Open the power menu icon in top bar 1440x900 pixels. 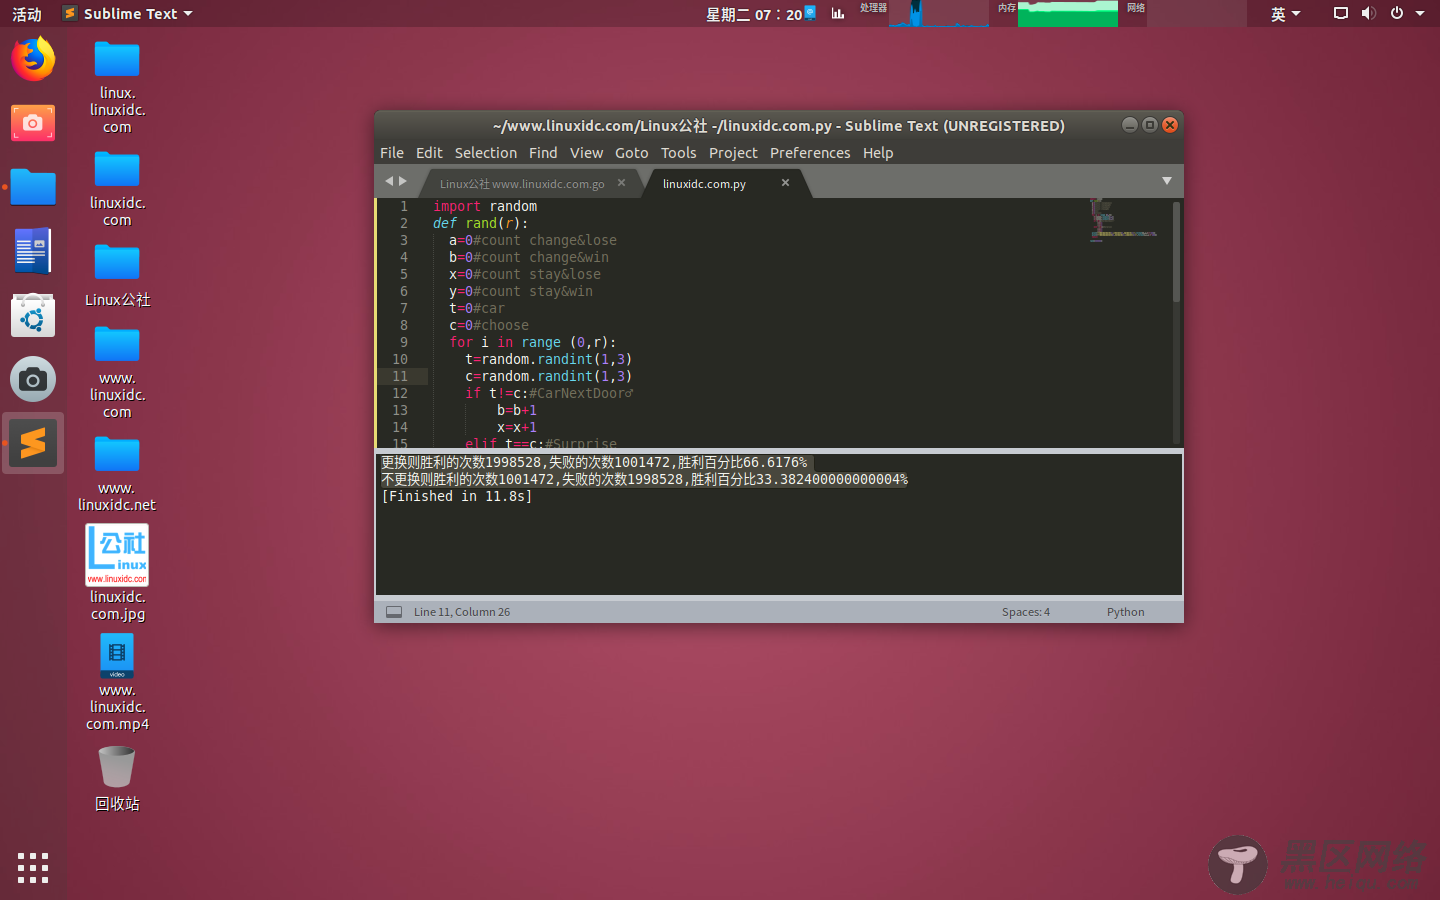pos(1397,13)
